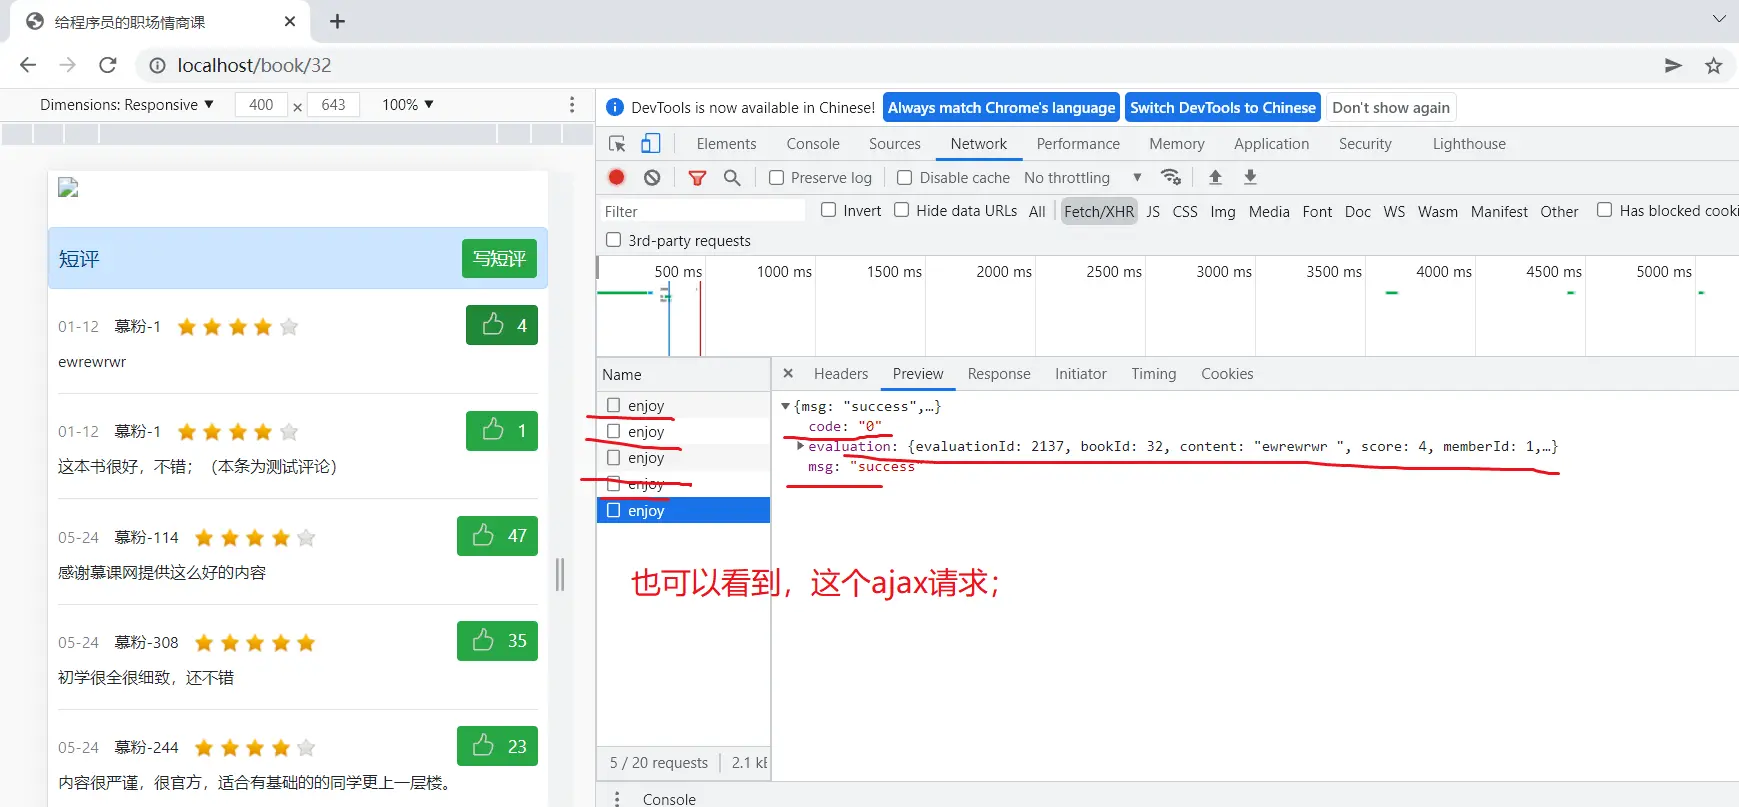Expand the evaluation object in Preview

(800, 446)
